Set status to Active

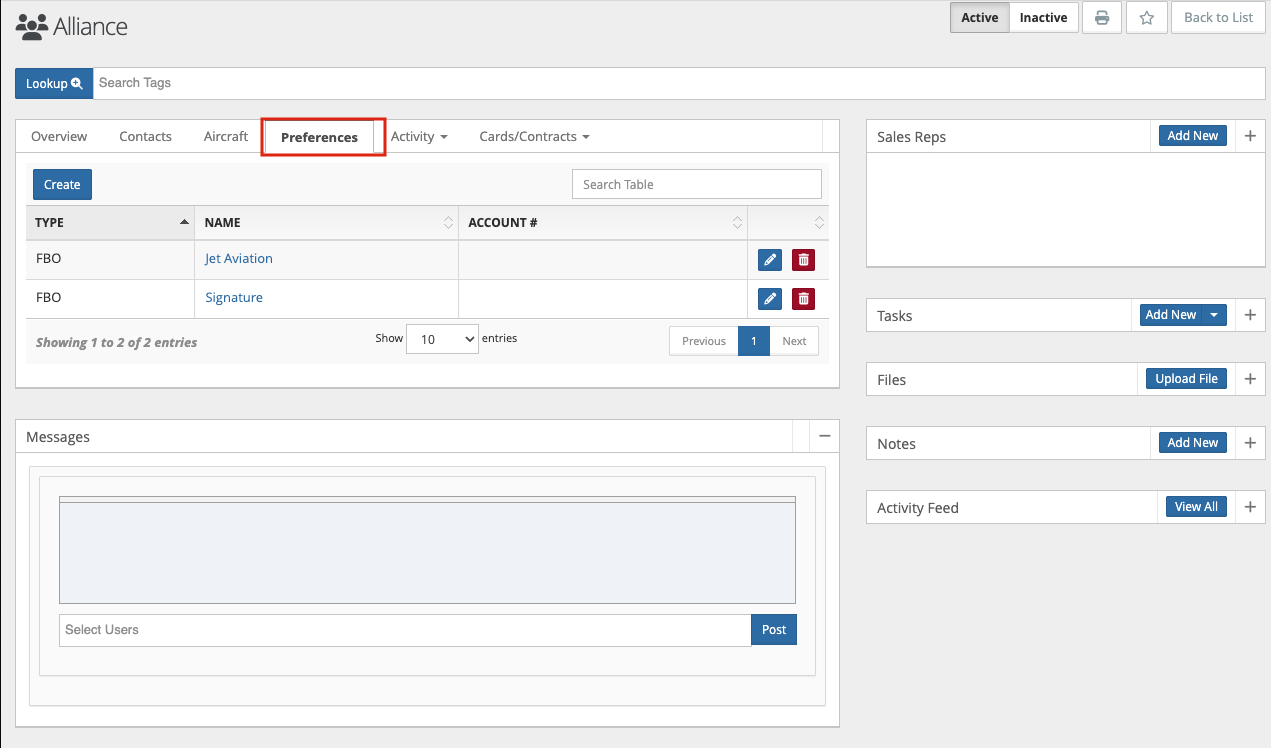[979, 18]
